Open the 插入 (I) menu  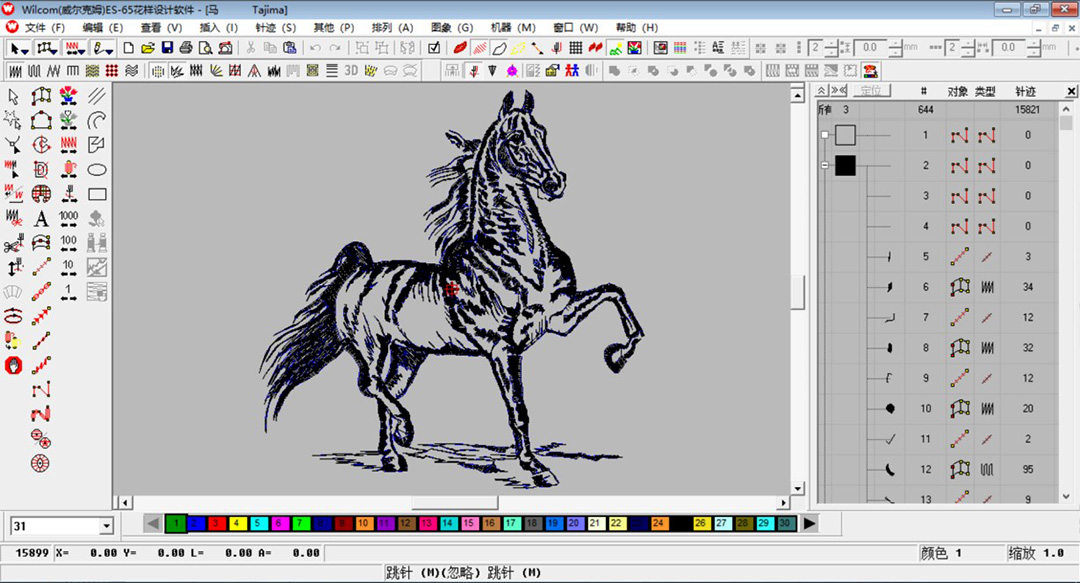pyautogui.click(x=218, y=28)
